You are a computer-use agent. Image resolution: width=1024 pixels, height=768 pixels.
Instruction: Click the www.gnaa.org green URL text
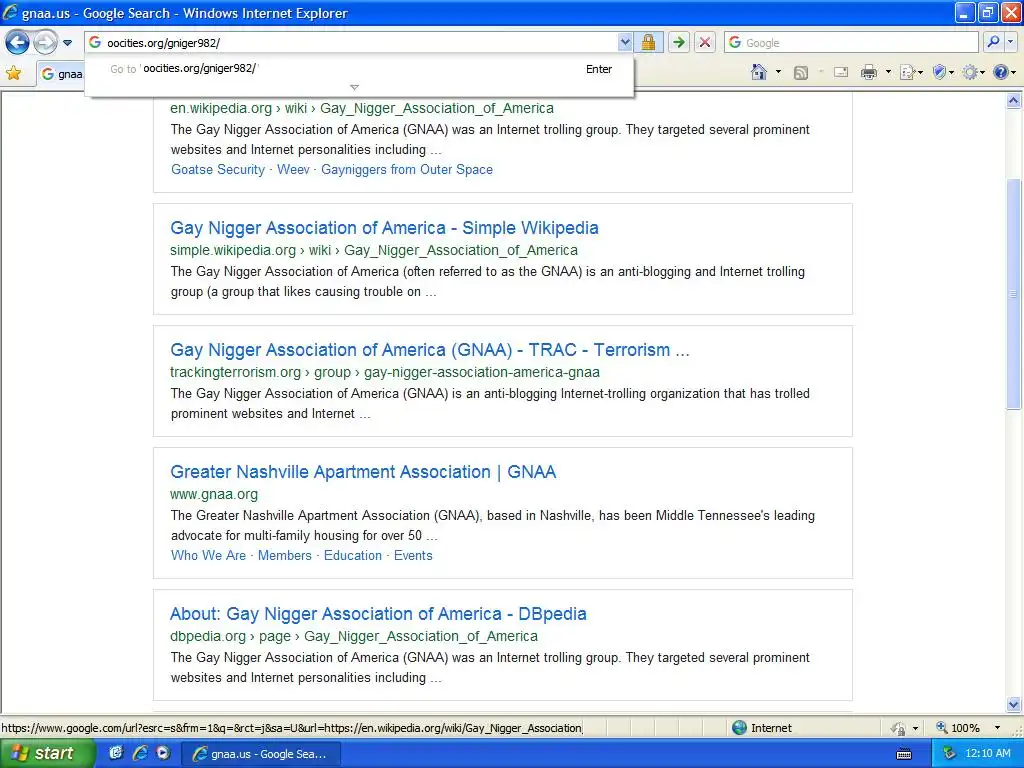click(214, 494)
